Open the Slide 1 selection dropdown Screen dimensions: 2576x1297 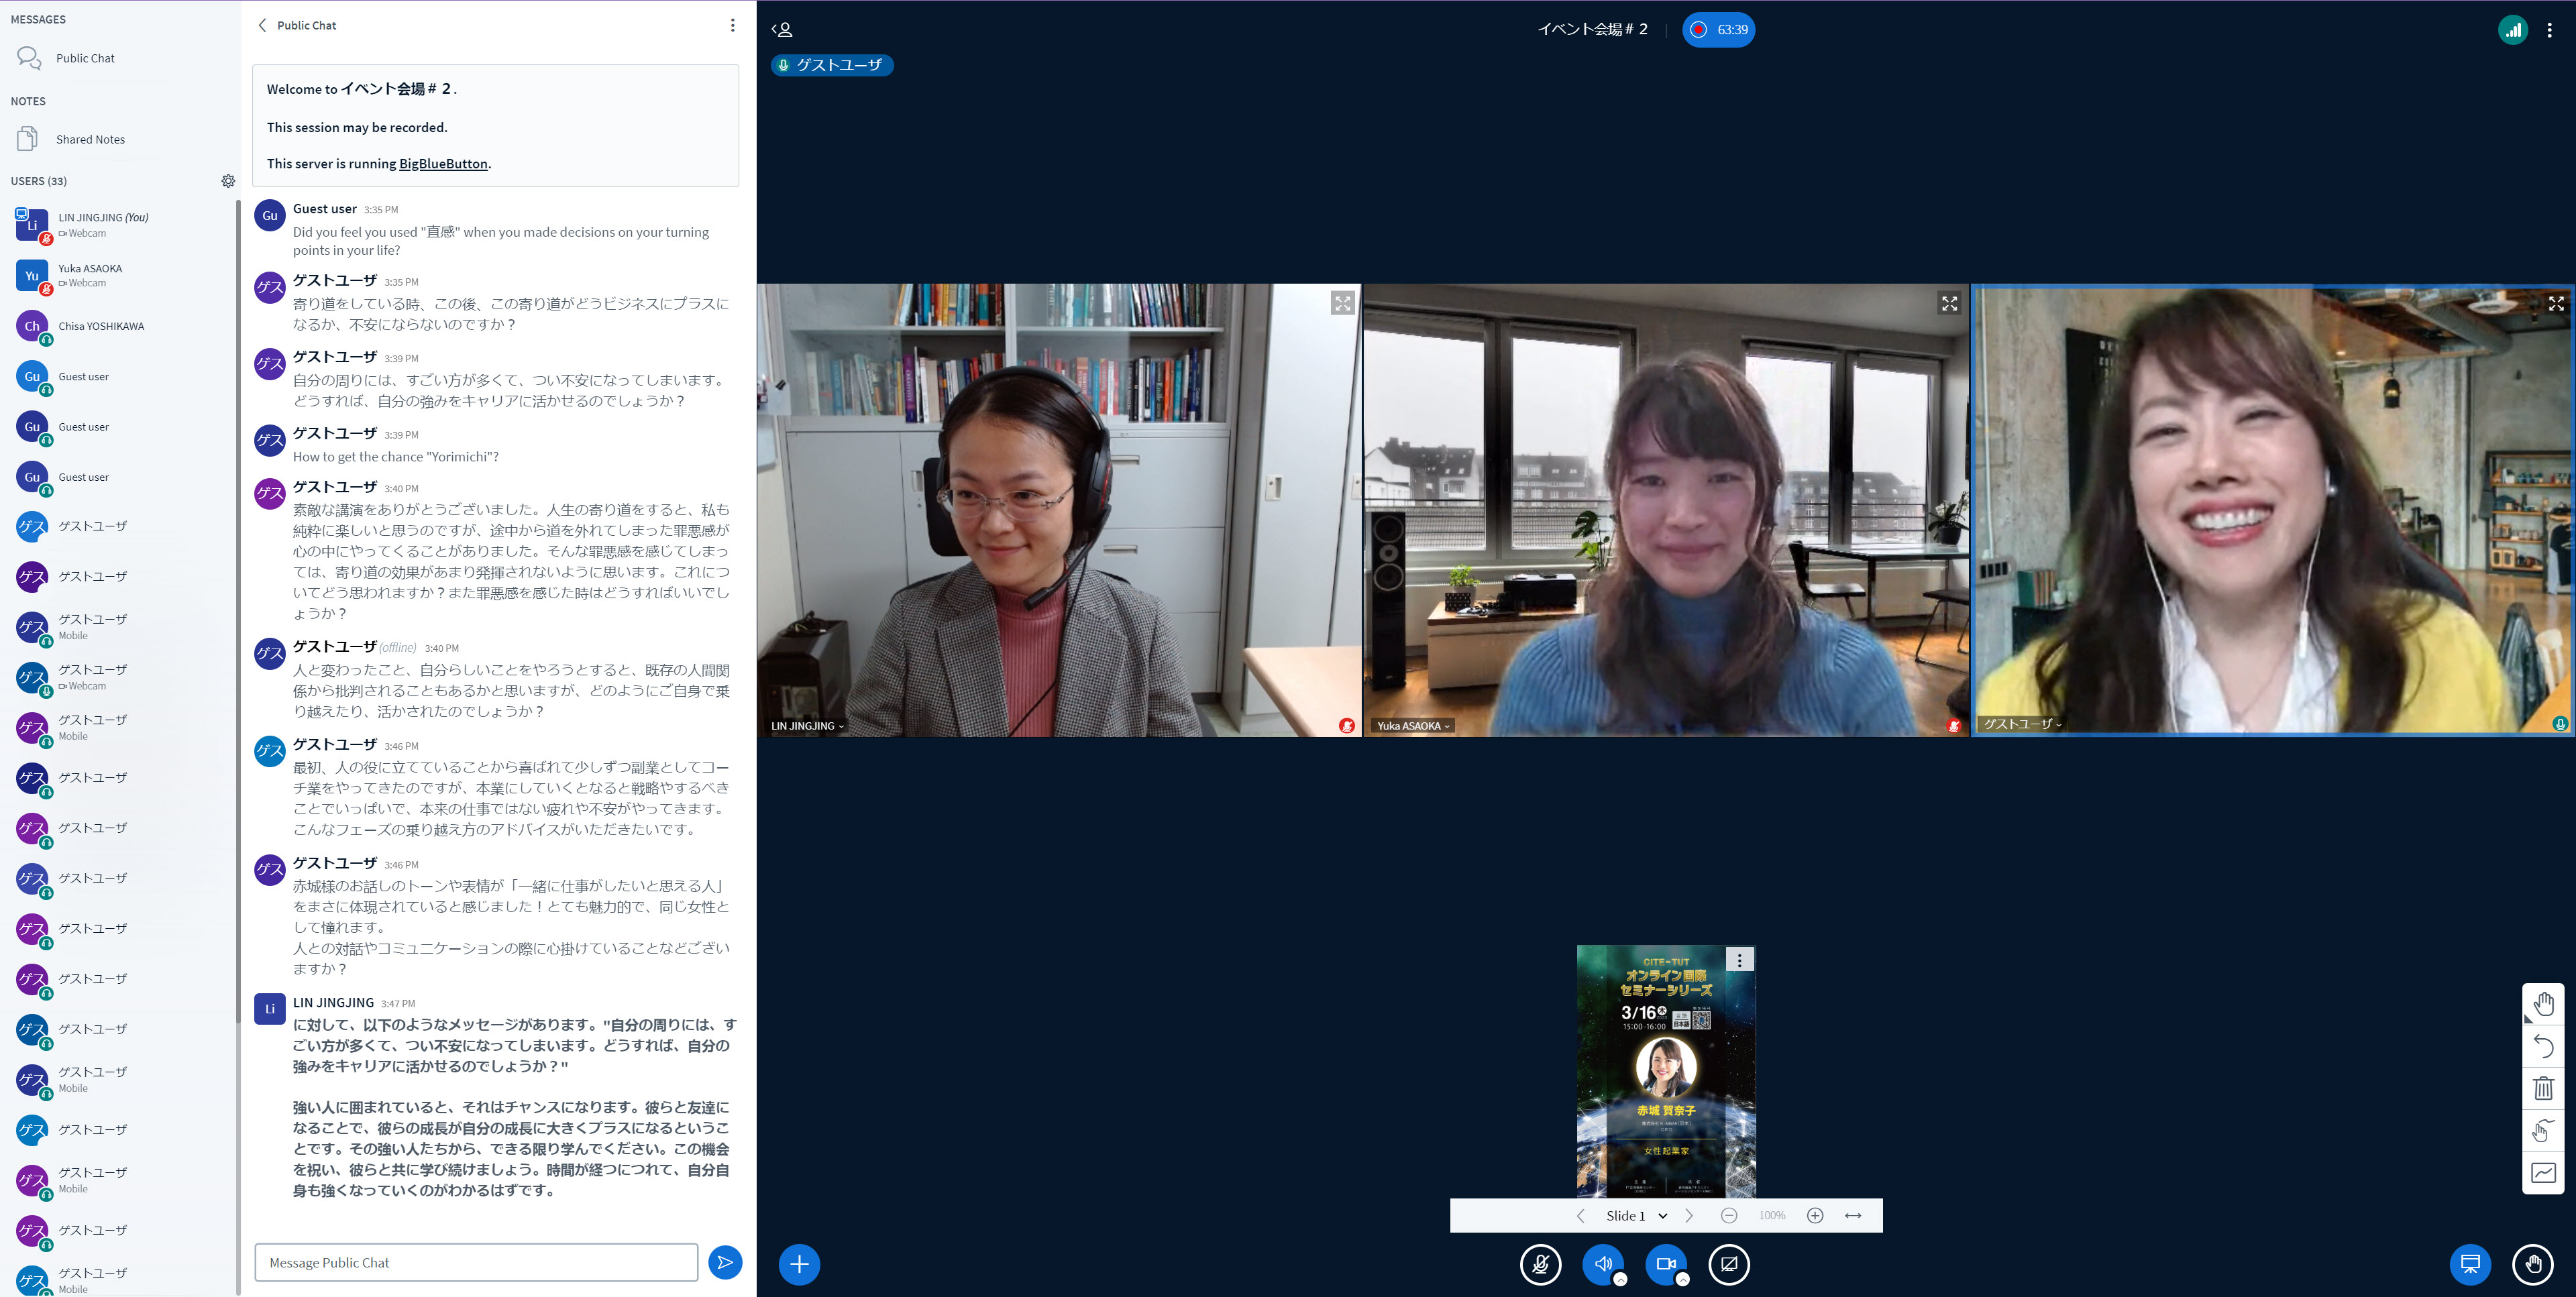(1636, 1215)
